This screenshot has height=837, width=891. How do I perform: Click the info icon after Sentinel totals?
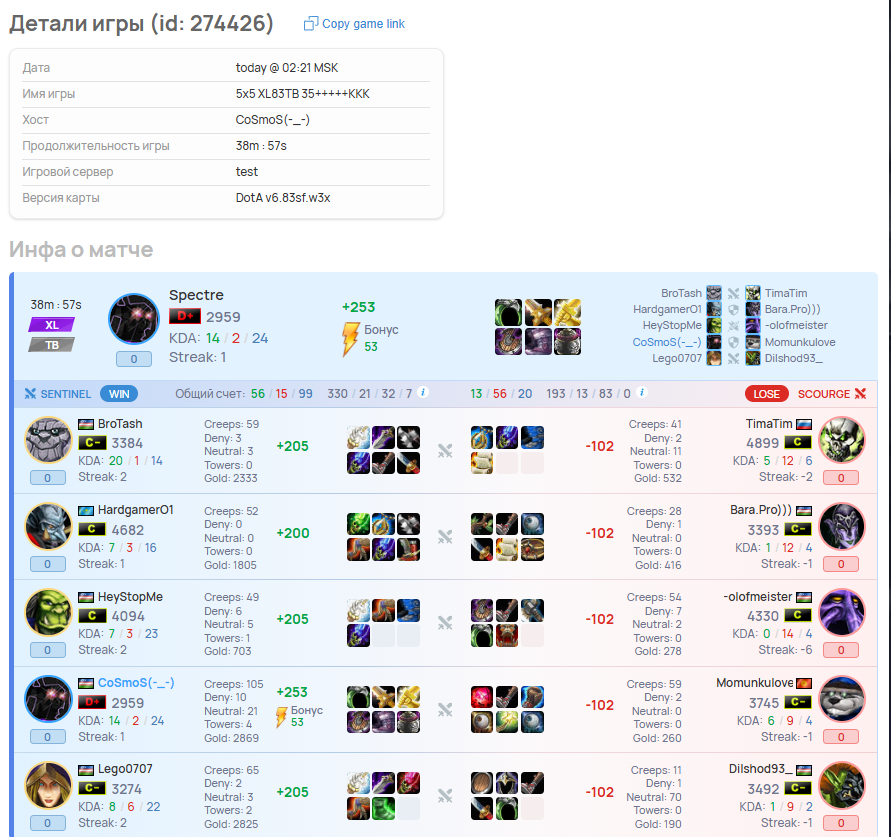click(x=423, y=392)
